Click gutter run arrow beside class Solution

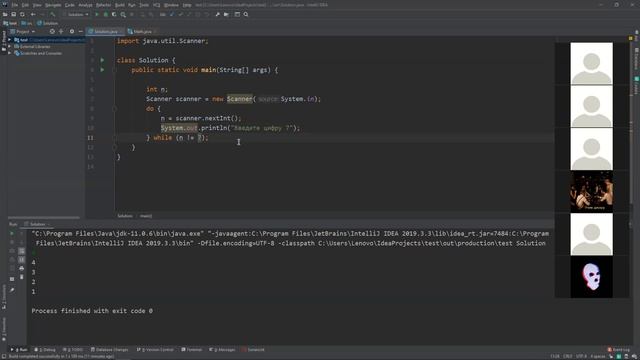(x=102, y=60)
